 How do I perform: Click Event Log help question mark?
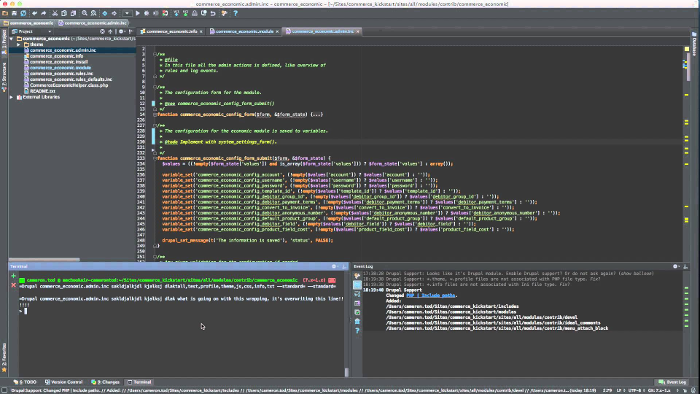click(x=357, y=331)
